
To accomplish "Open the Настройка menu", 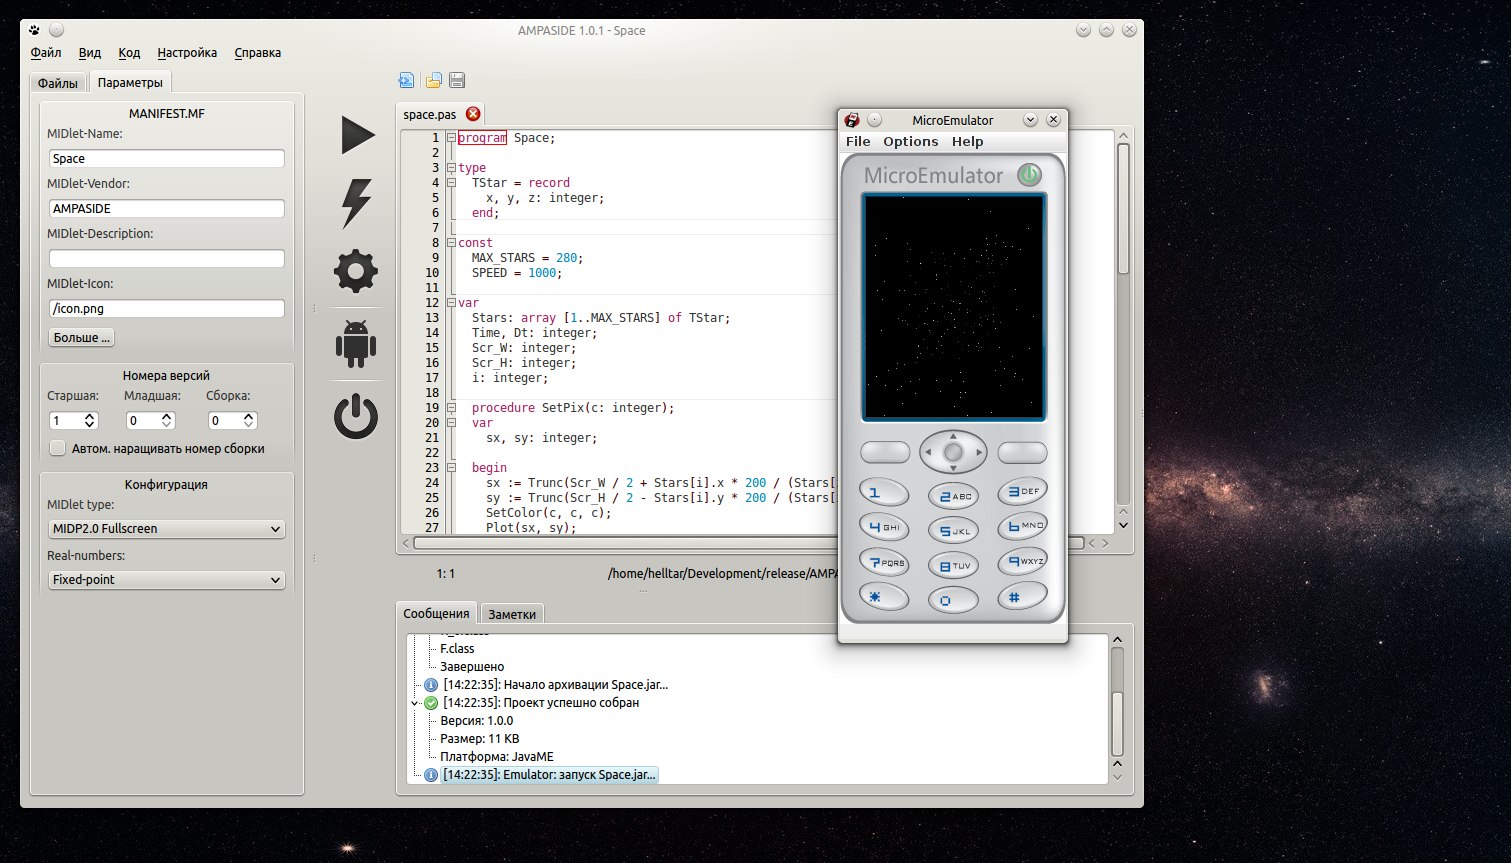I will [187, 53].
